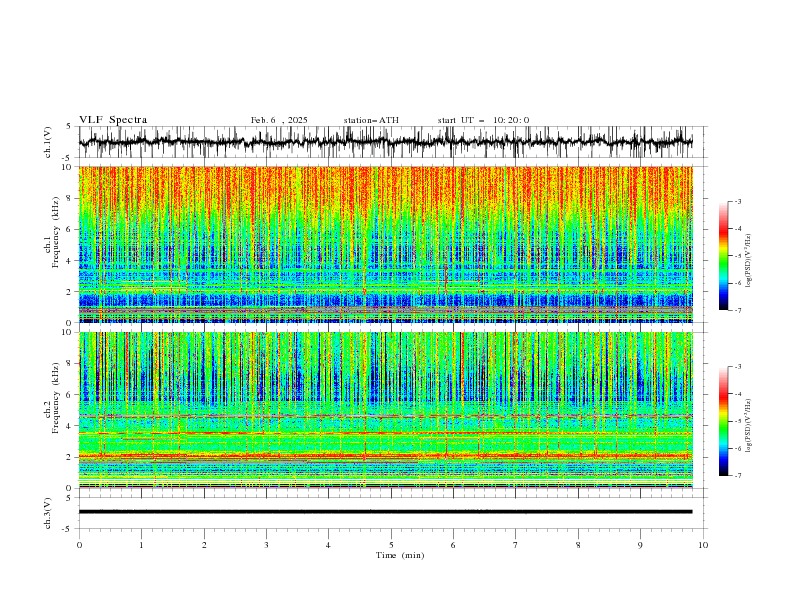Click the ch.1 spectrogram color bar

pos(723,256)
